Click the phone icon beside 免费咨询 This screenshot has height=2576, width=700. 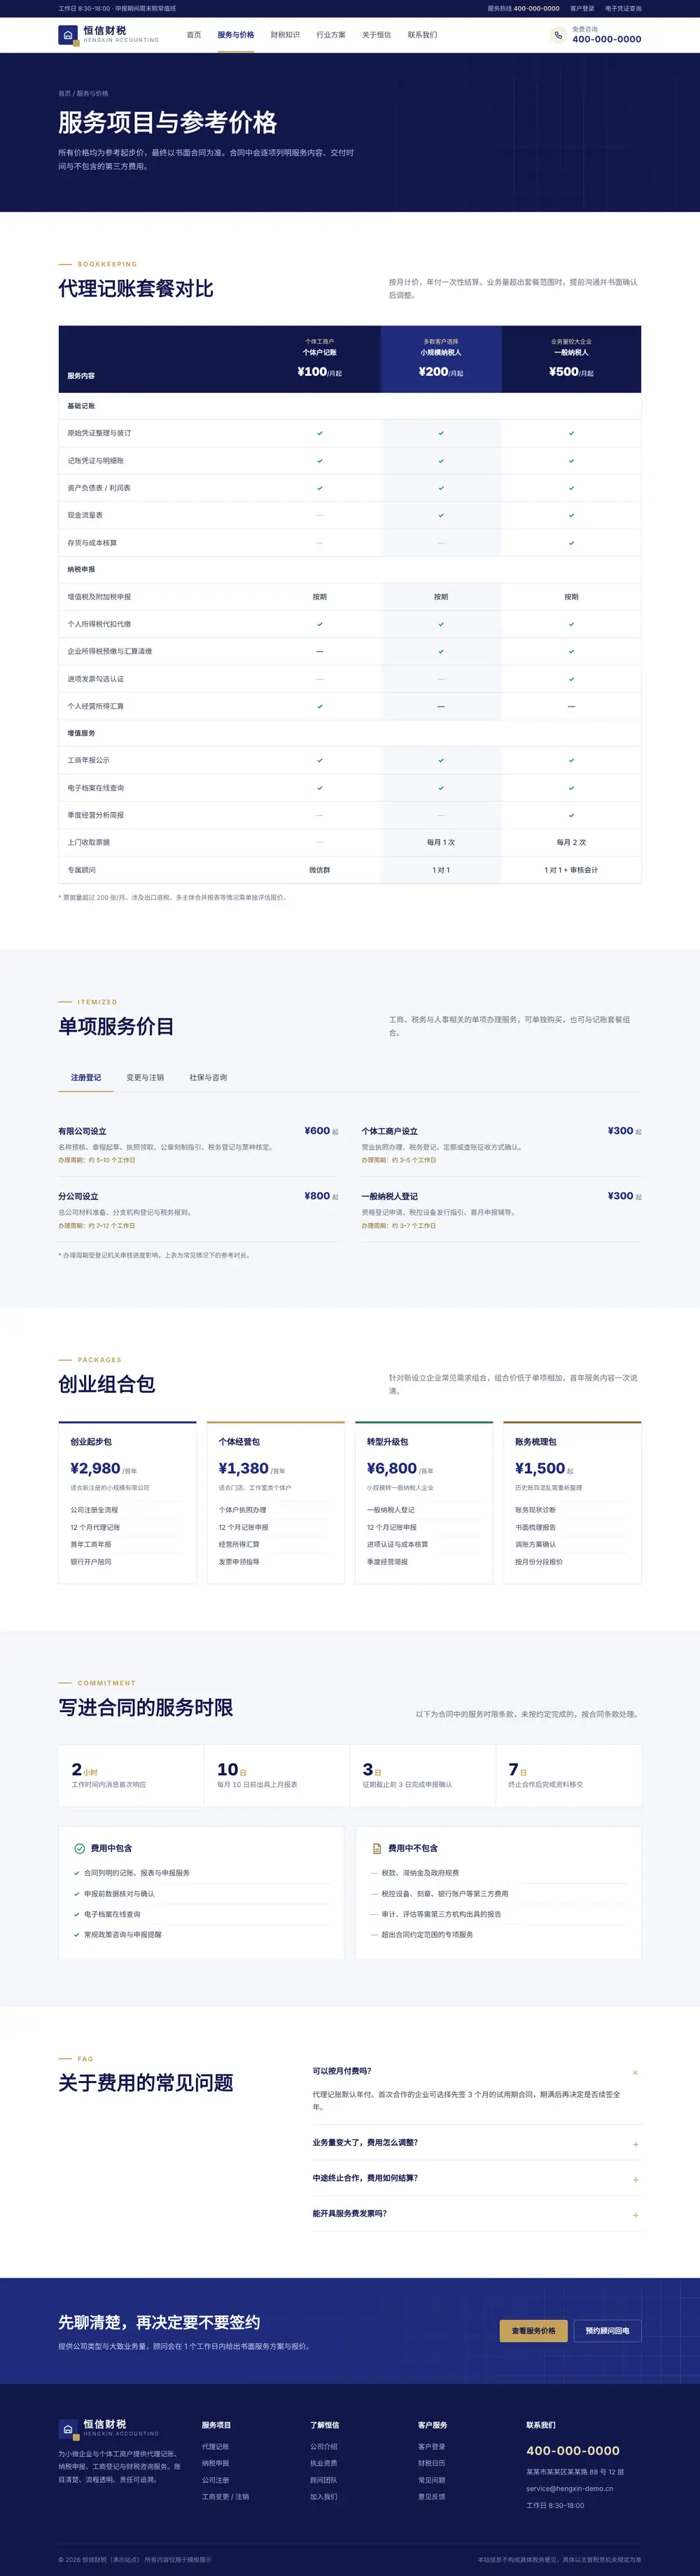[x=558, y=35]
